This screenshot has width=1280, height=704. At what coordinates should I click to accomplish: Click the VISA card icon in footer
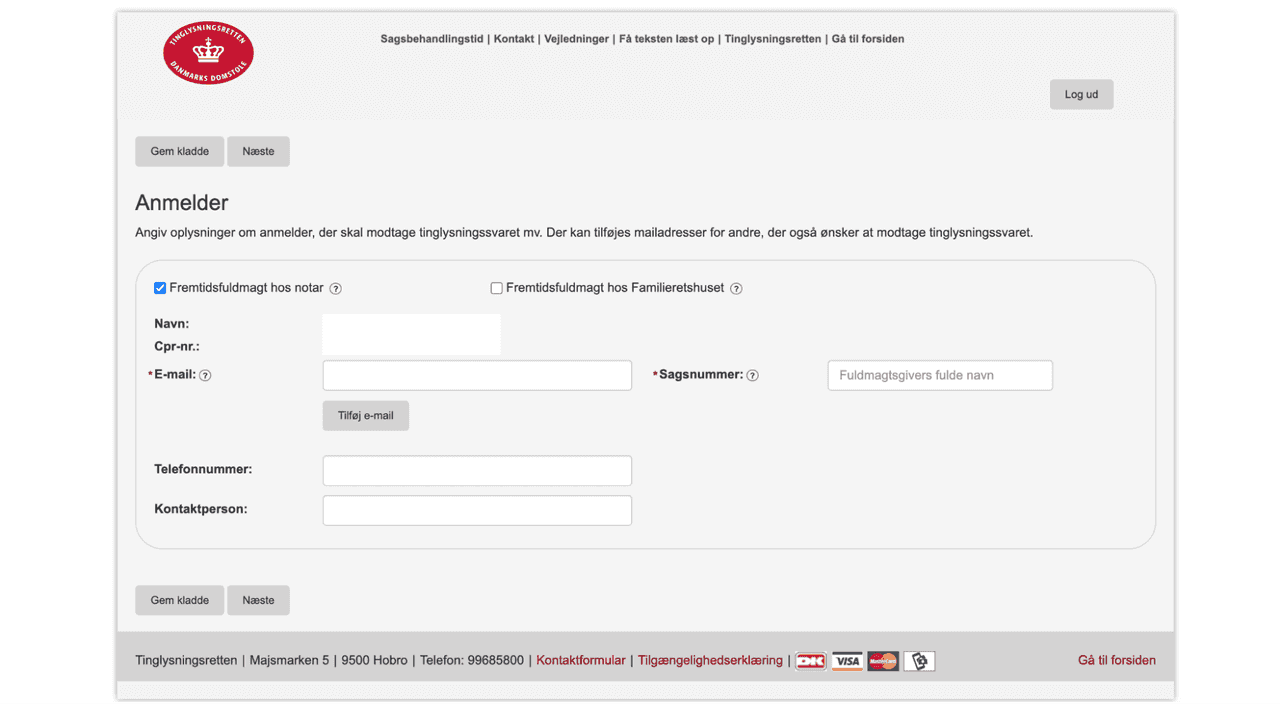point(847,661)
